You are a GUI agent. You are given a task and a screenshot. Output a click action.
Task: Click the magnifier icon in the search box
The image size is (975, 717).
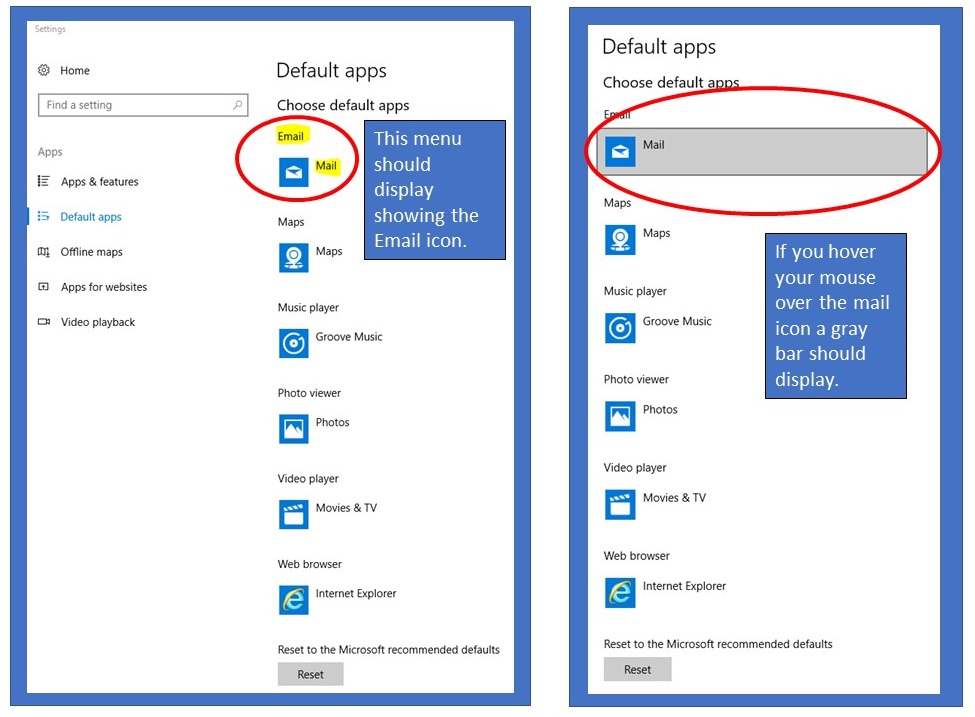(x=238, y=105)
